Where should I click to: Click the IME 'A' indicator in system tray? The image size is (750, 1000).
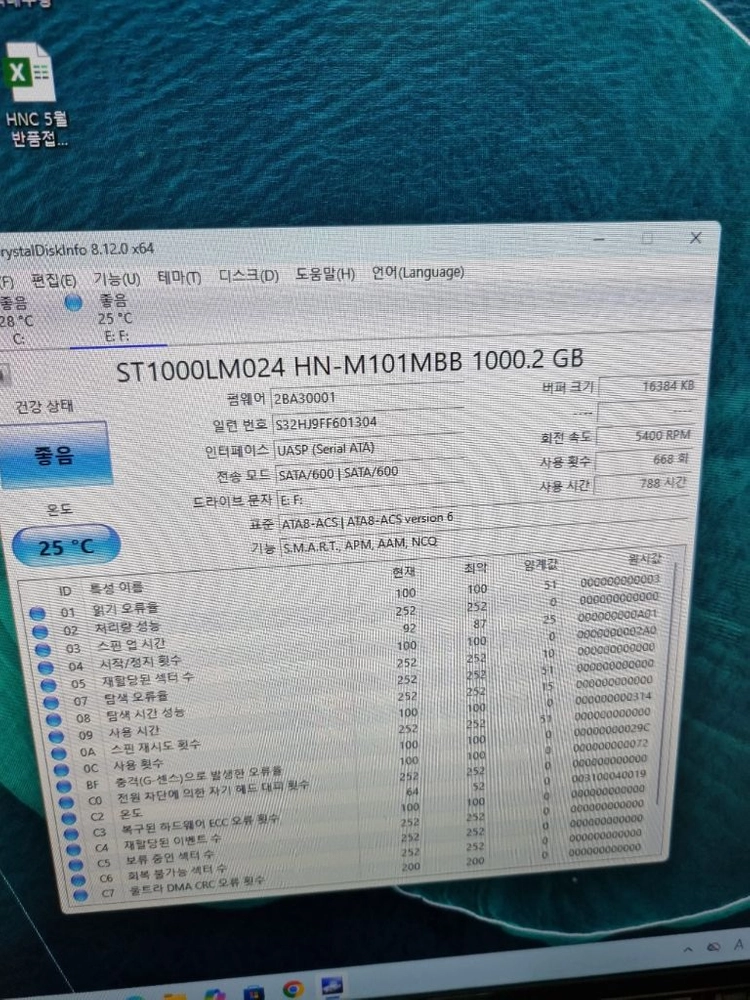click(739, 945)
